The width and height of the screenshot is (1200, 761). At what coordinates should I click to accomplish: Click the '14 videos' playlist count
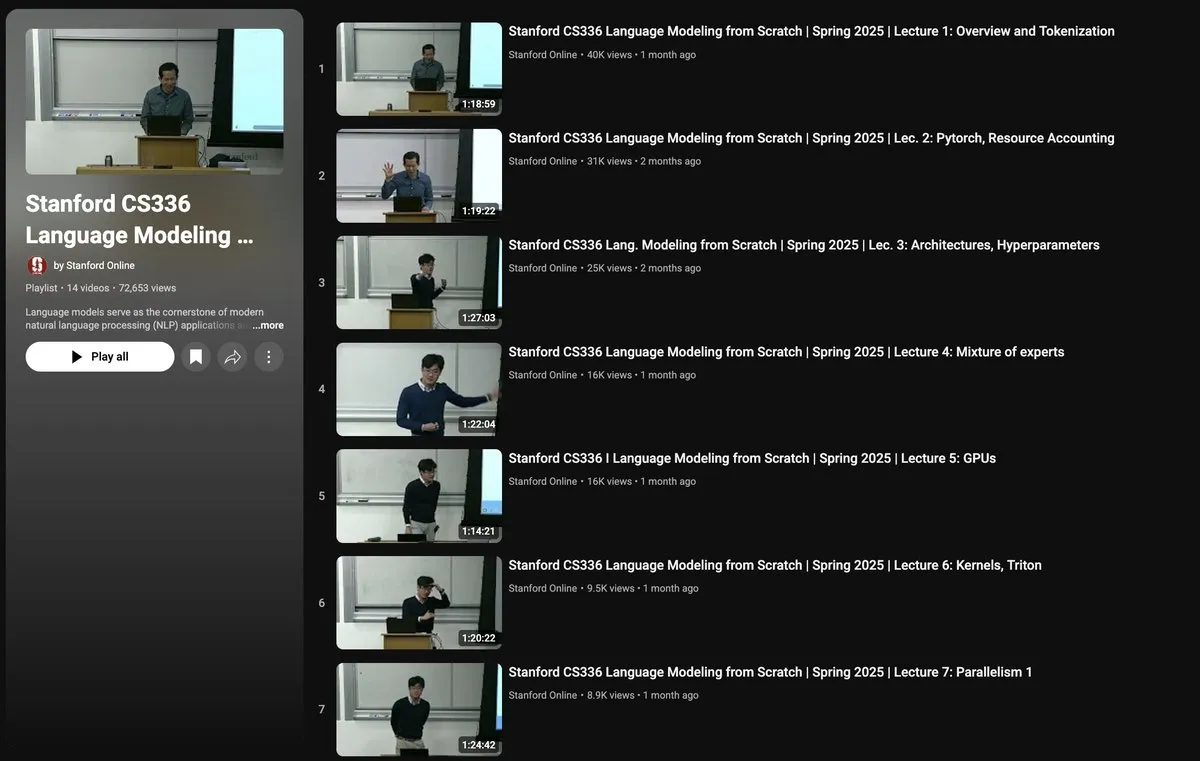[x=88, y=288]
